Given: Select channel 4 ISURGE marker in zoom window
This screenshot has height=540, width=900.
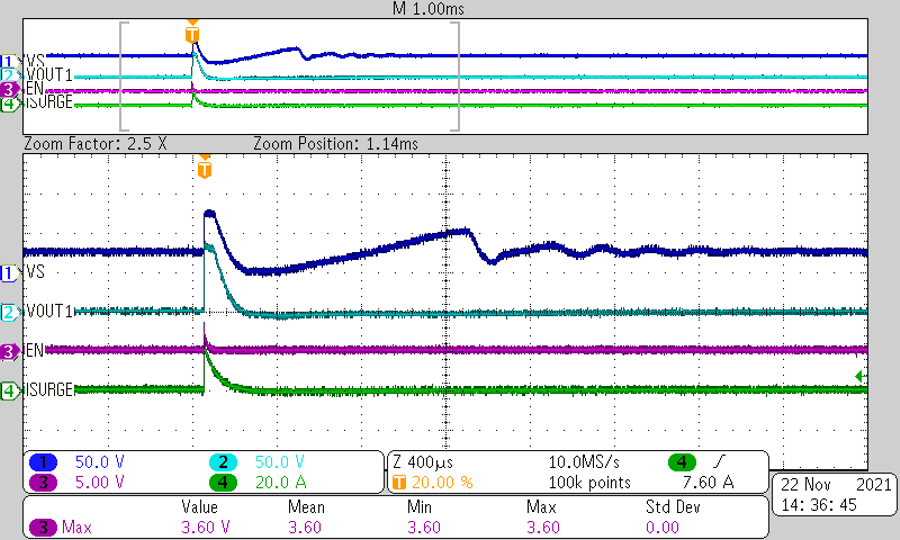Looking at the screenshot, I should tap(10, 391).
